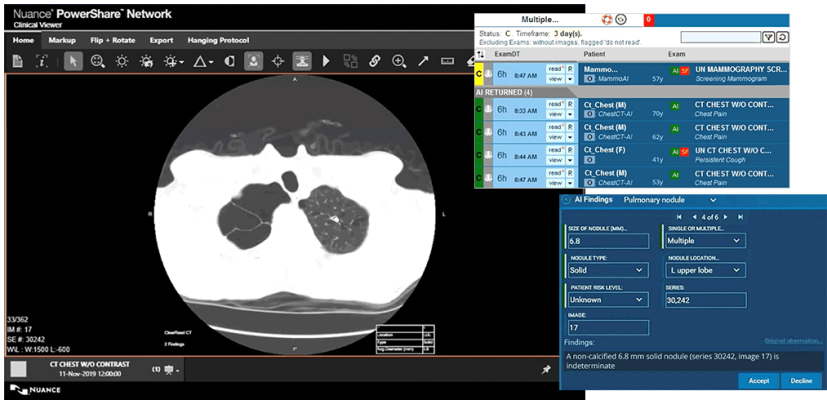This screenshot has width=827, height=400.
Task: Open the Nodule Type dropdown showing Solid
Action: [x=606, y=270]
